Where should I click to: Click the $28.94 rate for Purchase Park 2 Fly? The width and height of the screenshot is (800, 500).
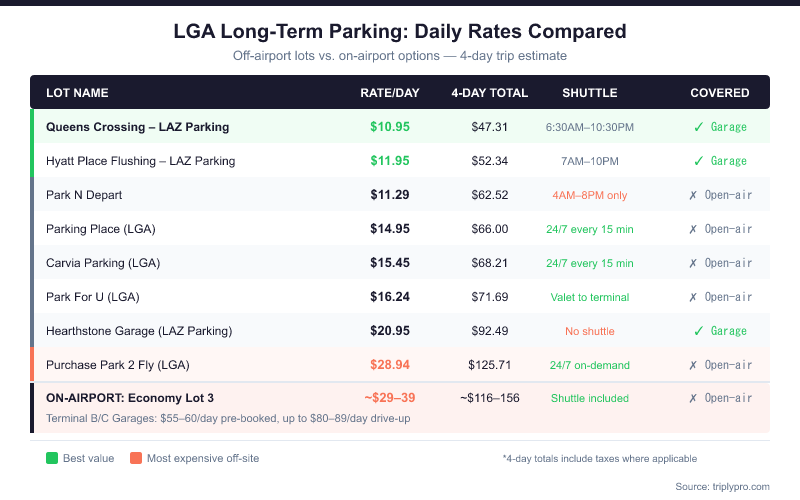click(390, 365)
